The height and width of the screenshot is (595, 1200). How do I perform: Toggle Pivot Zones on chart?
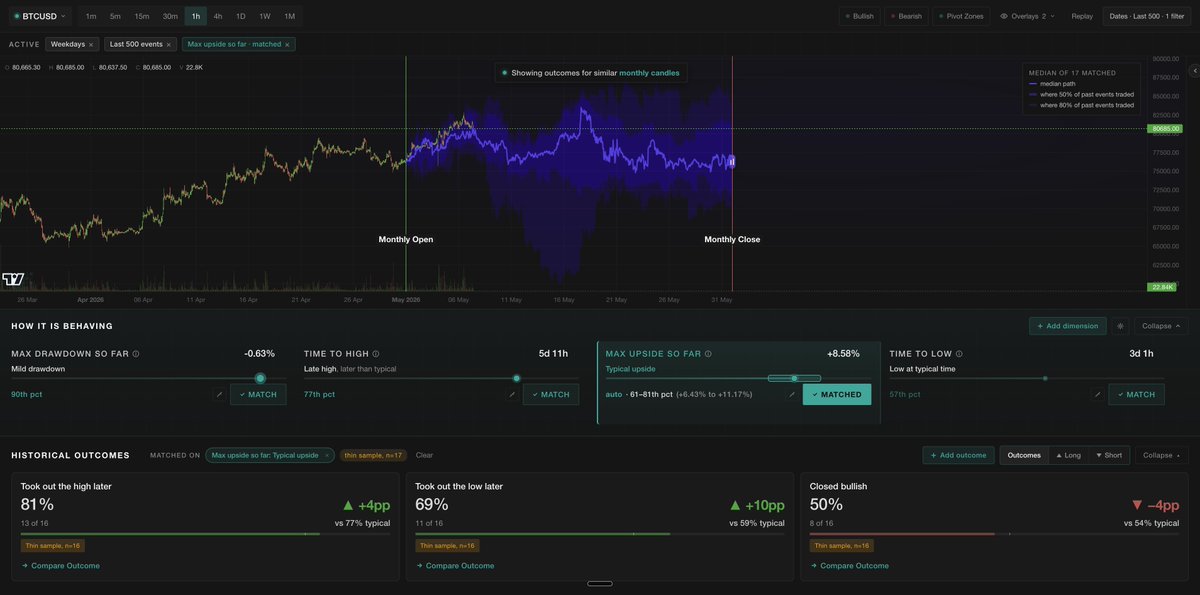(961, 16)
